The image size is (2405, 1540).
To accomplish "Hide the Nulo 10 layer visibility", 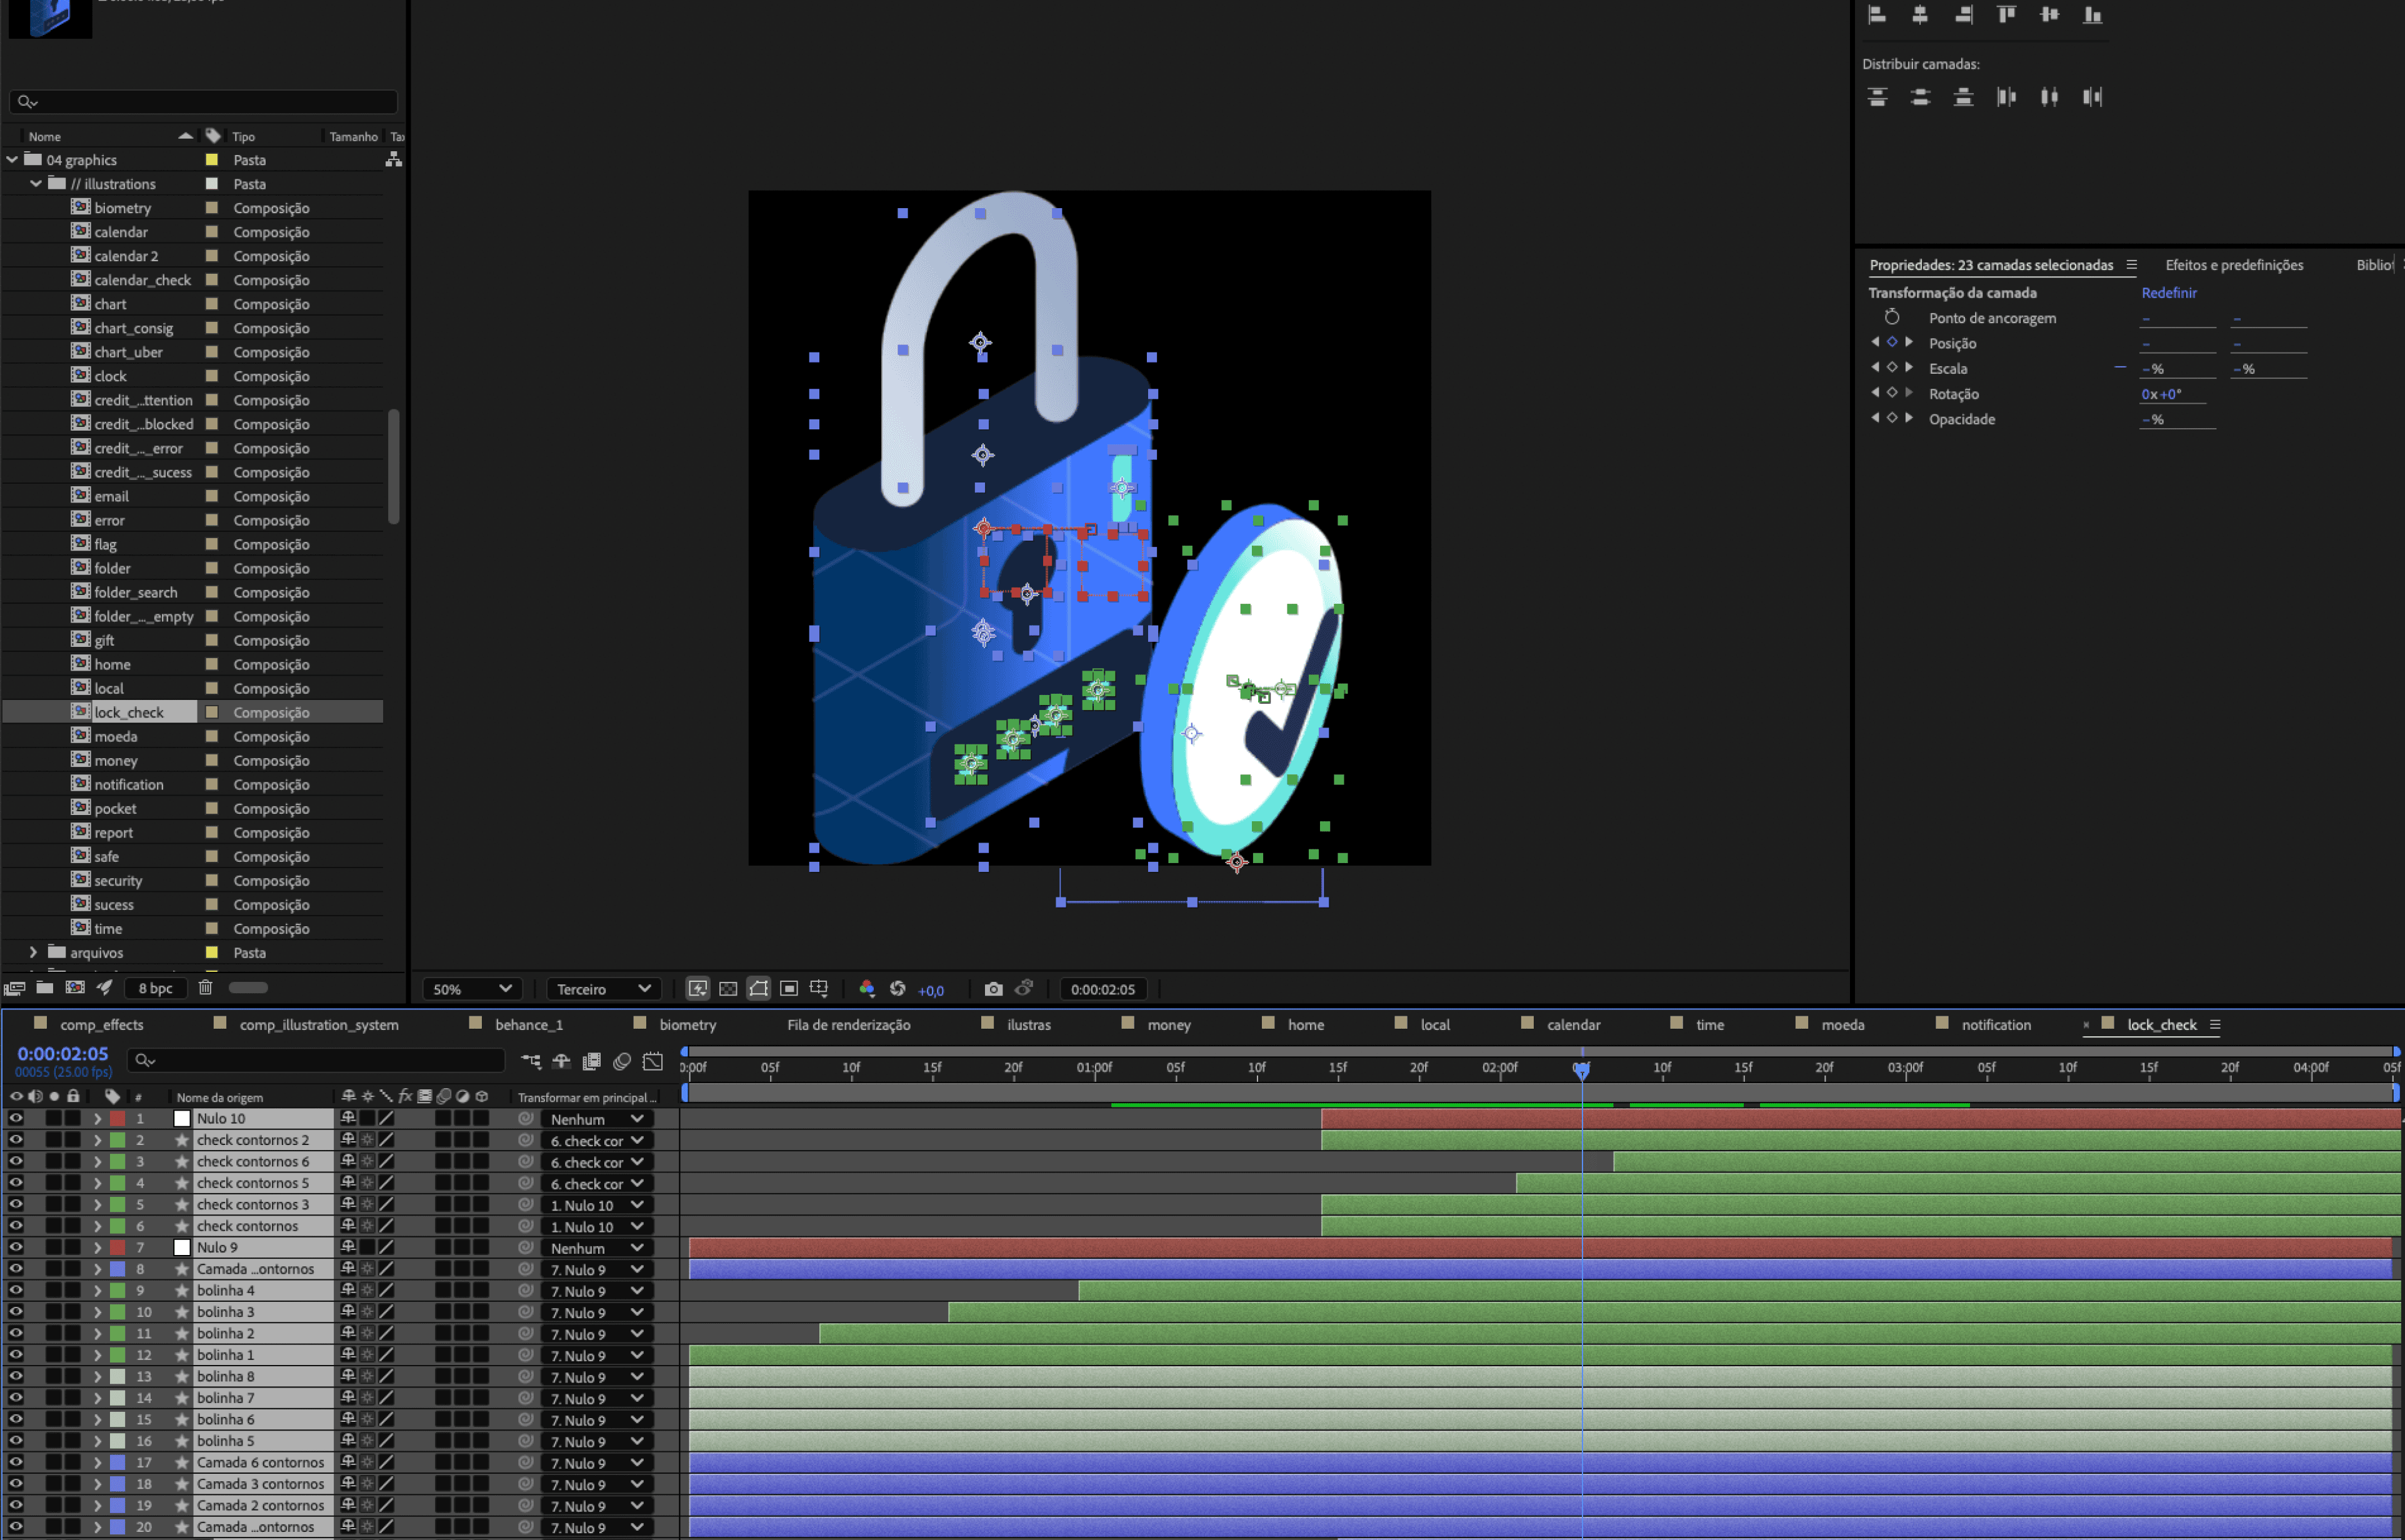I will click(x=16, y=1118).
